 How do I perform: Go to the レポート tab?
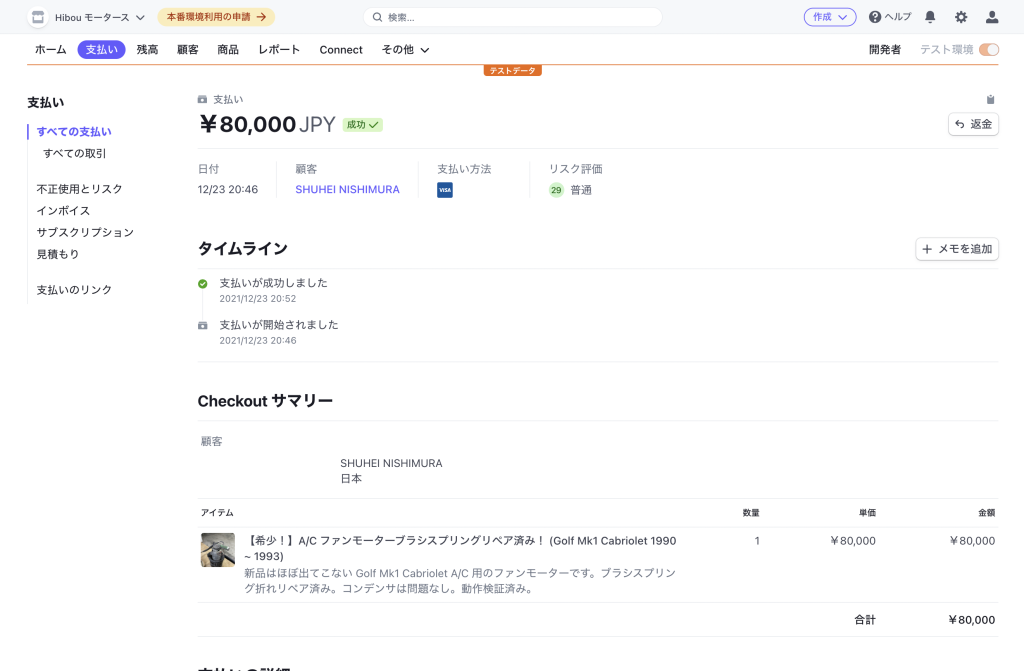point(279,50)
